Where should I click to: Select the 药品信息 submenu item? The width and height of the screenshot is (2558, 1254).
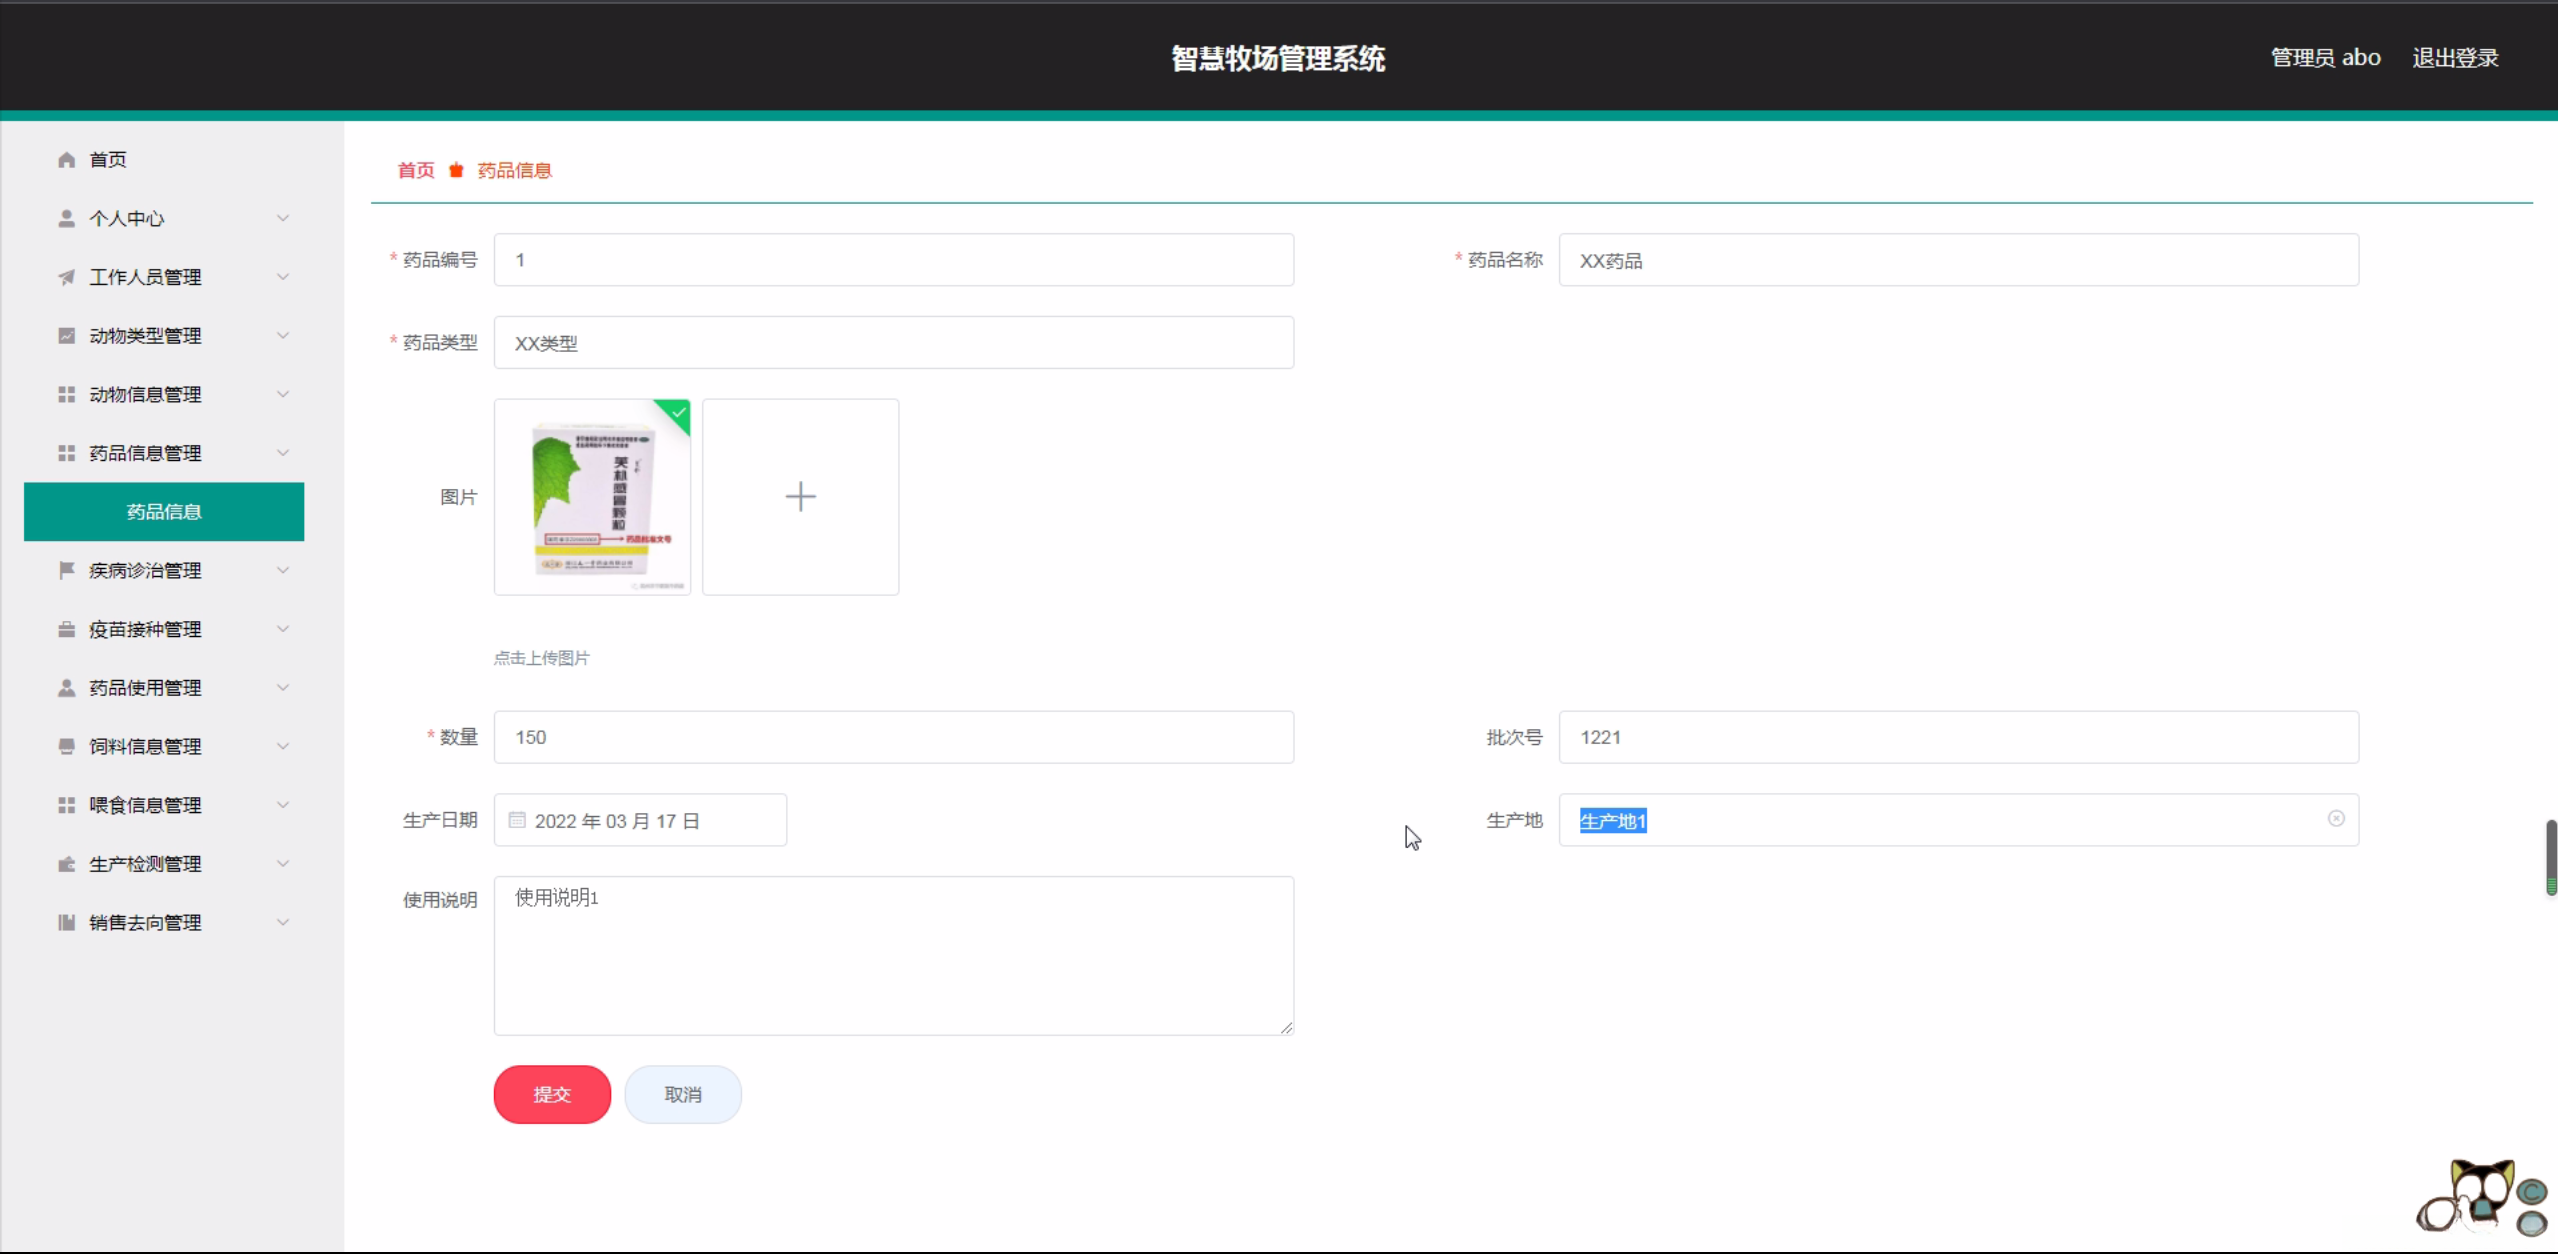[x=164, y=512]
